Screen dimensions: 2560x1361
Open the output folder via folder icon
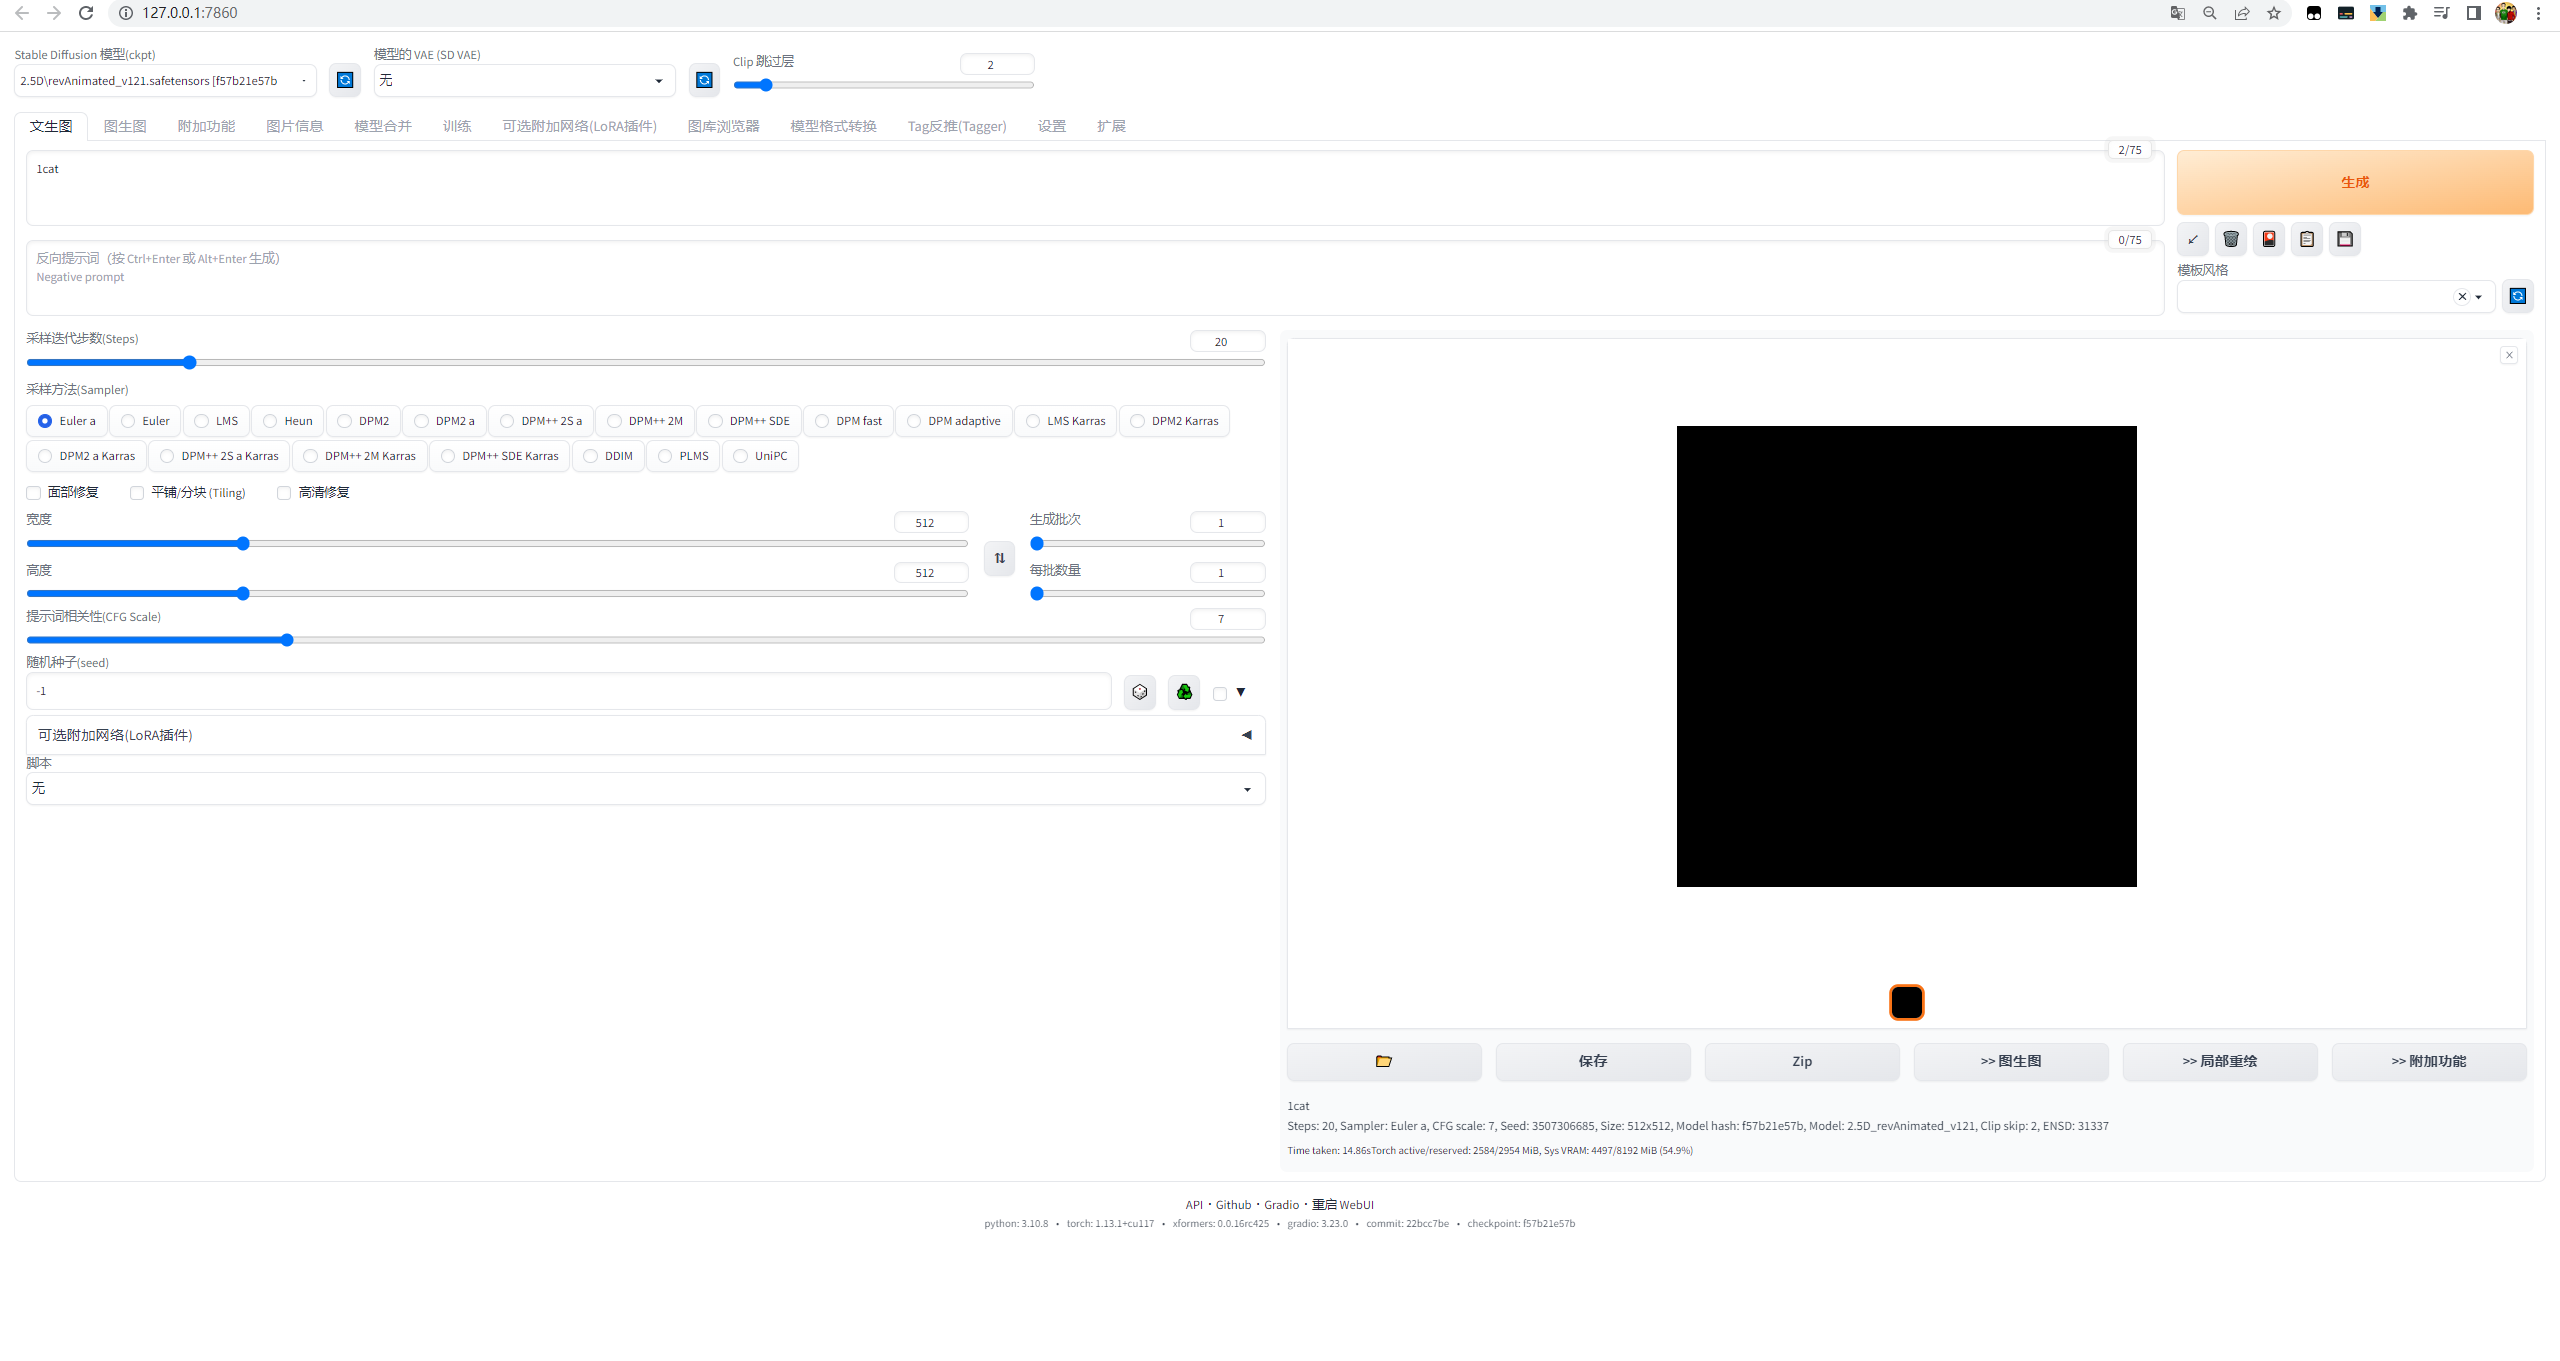click(1384, 1061)
